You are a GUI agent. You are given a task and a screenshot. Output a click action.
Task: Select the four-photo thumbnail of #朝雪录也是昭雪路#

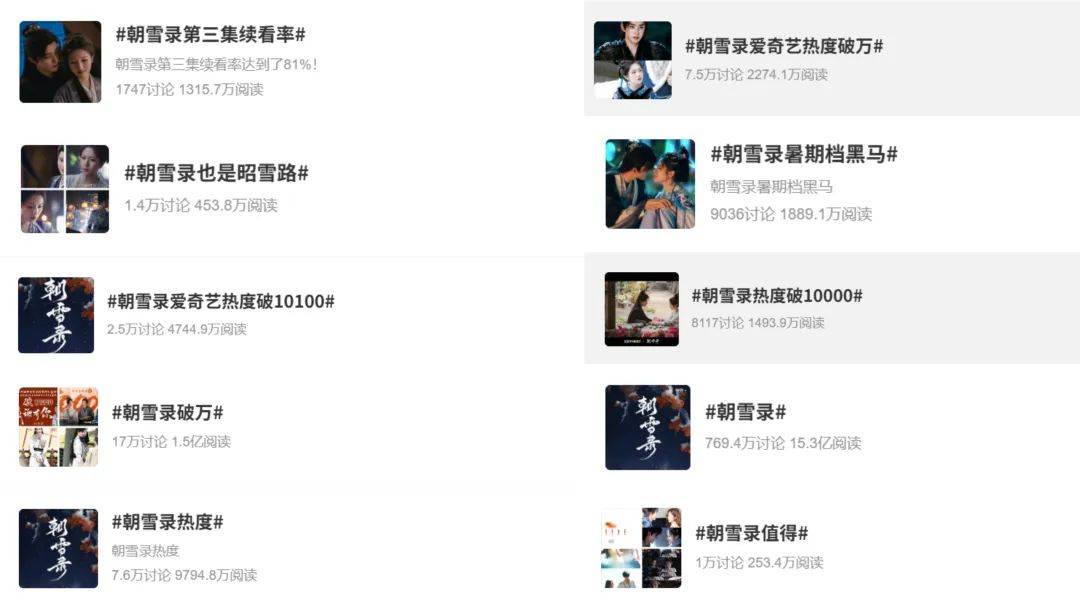tap(65, 189)
